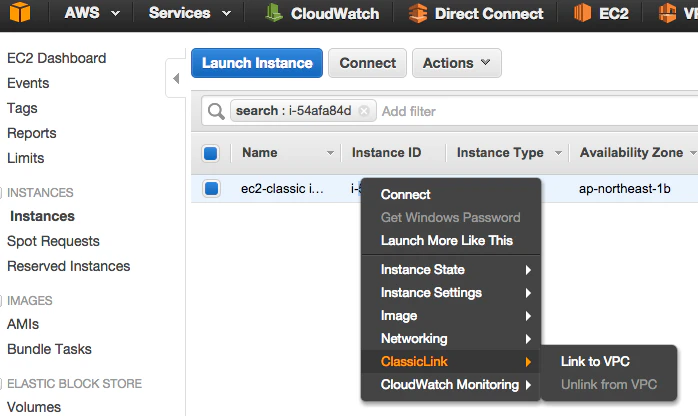Open the AWS dropdown menu
Screen dimensions: 698x416
point(92,13)
